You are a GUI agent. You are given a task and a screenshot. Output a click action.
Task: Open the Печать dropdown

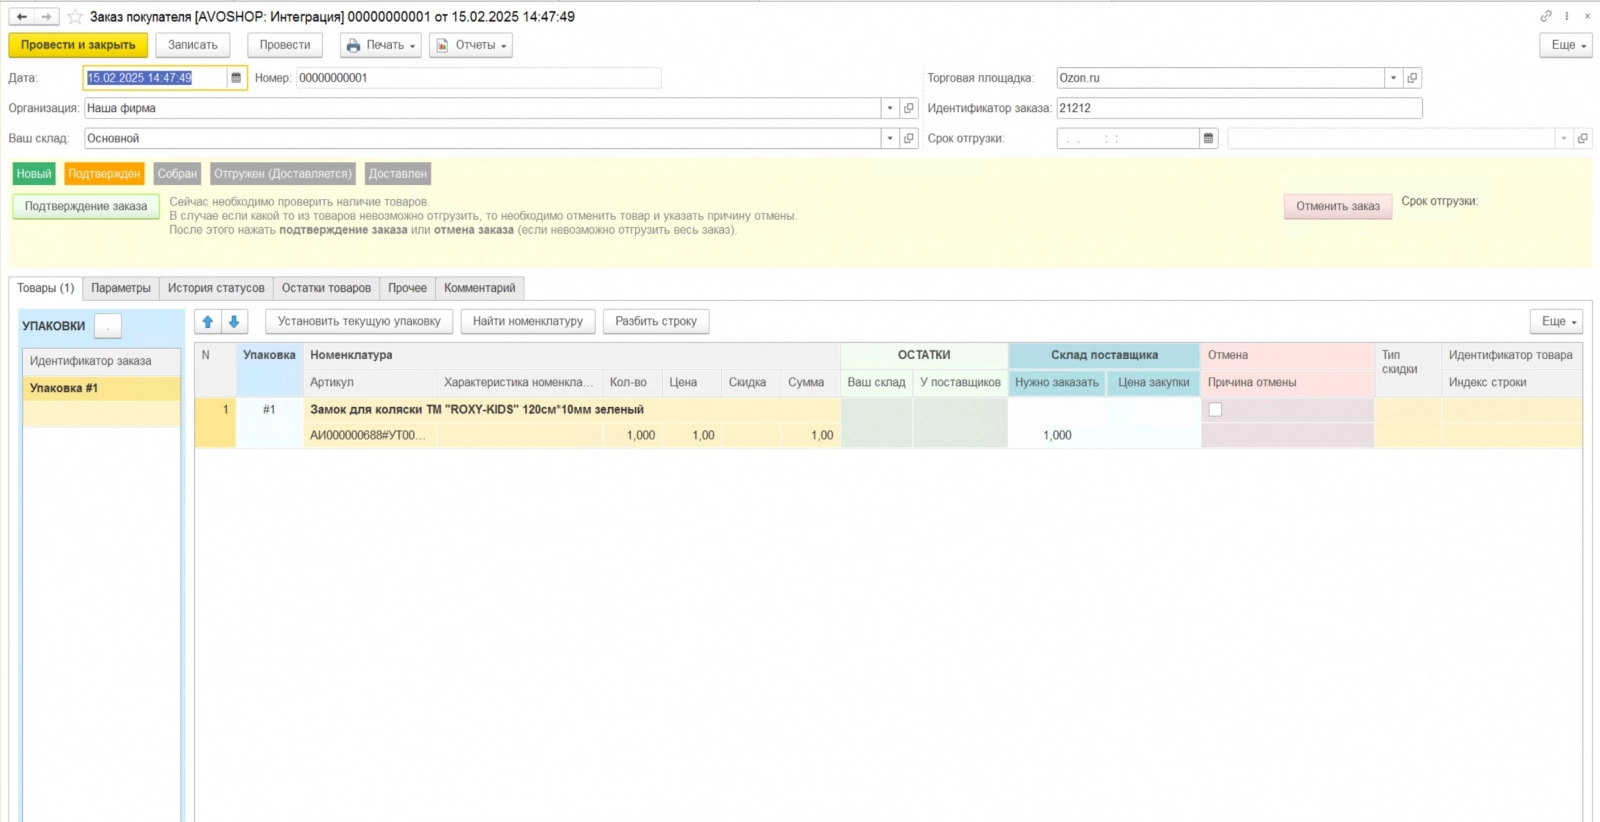[381, 45]
